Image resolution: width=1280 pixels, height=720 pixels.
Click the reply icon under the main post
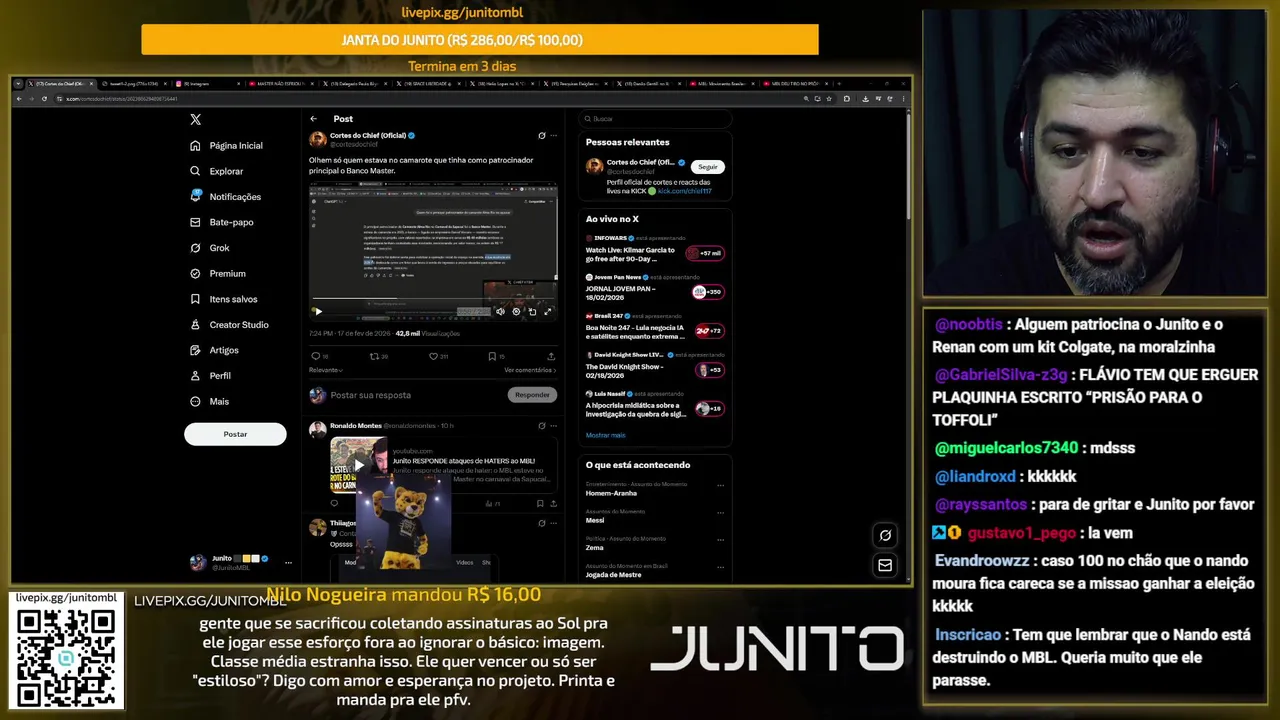(316, 356)
